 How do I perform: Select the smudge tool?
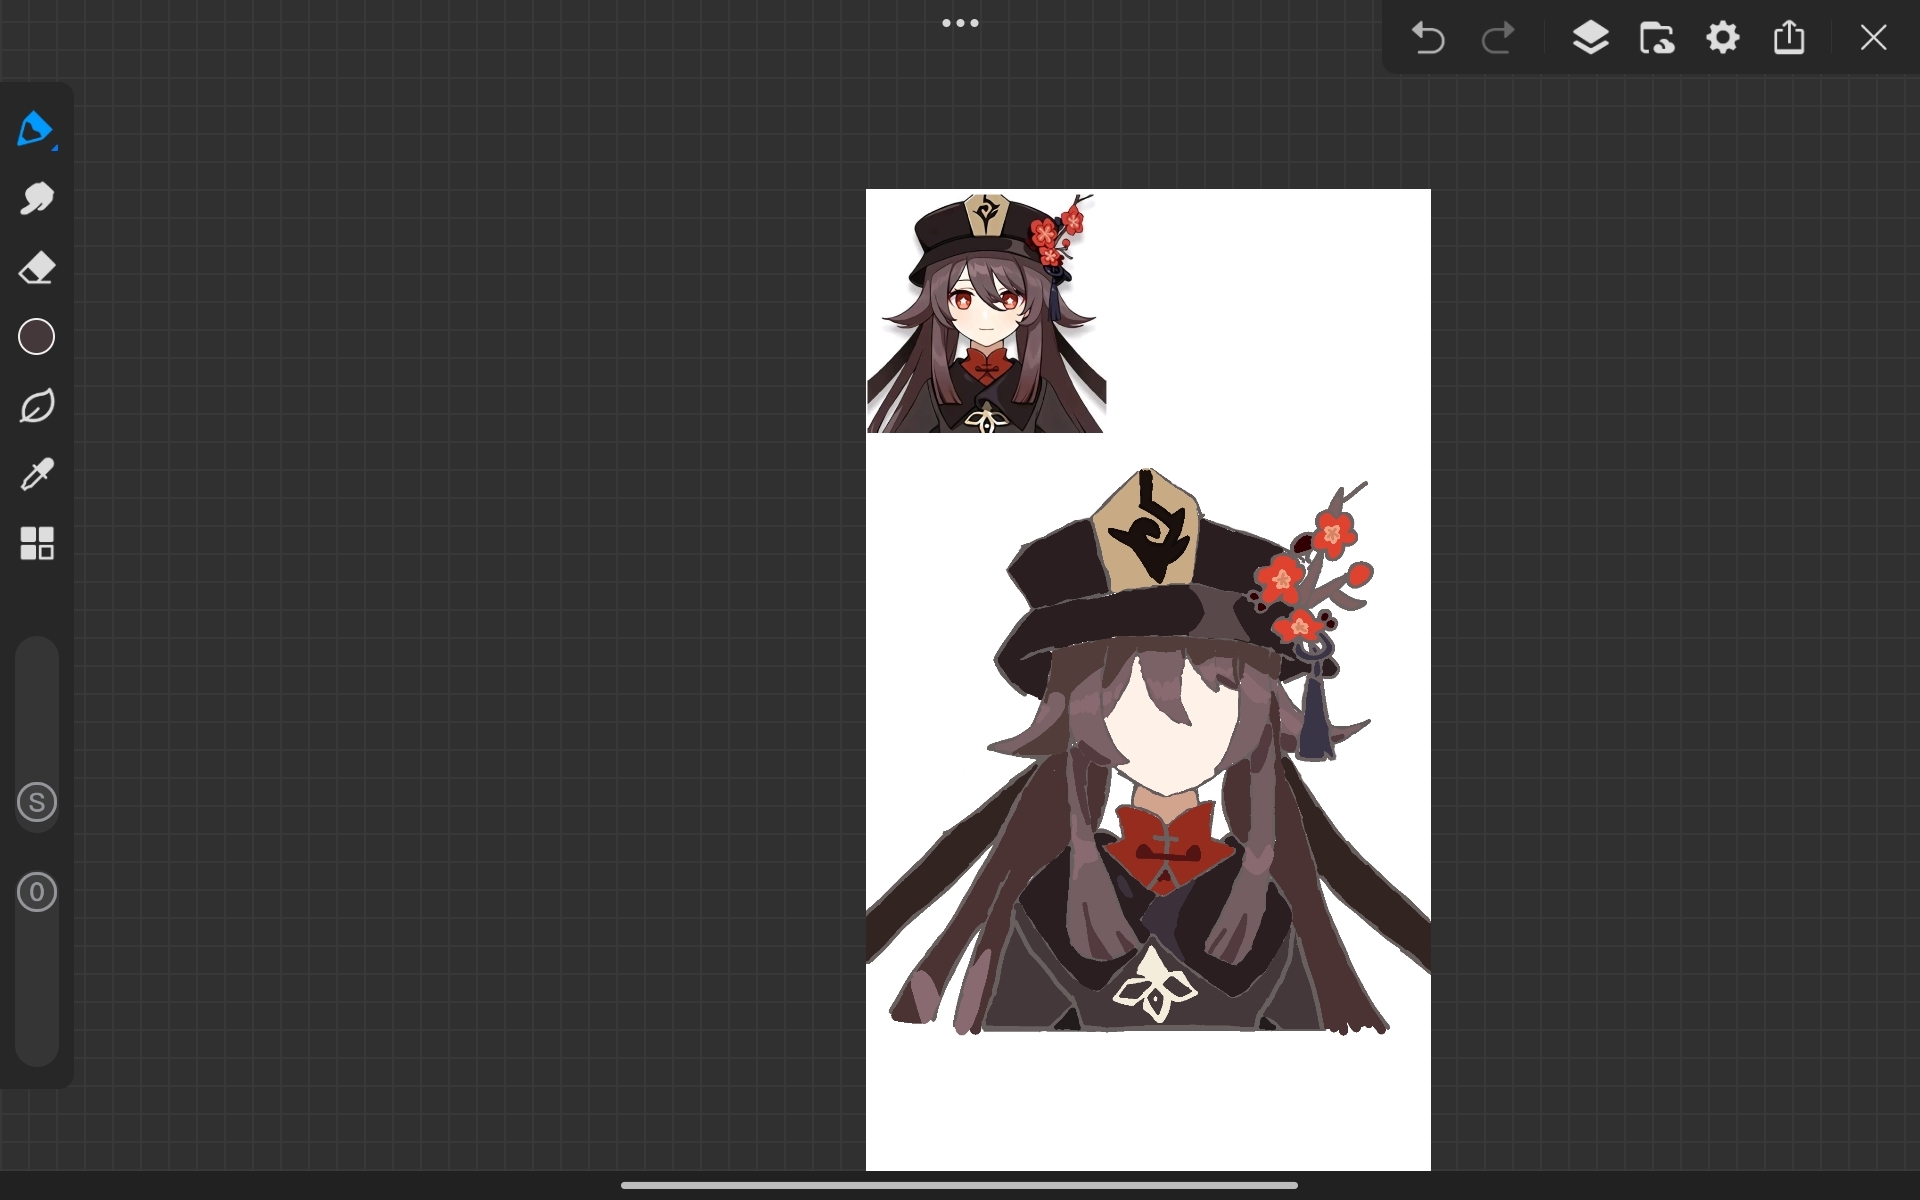pyautogui.click(x=36, y=199)
